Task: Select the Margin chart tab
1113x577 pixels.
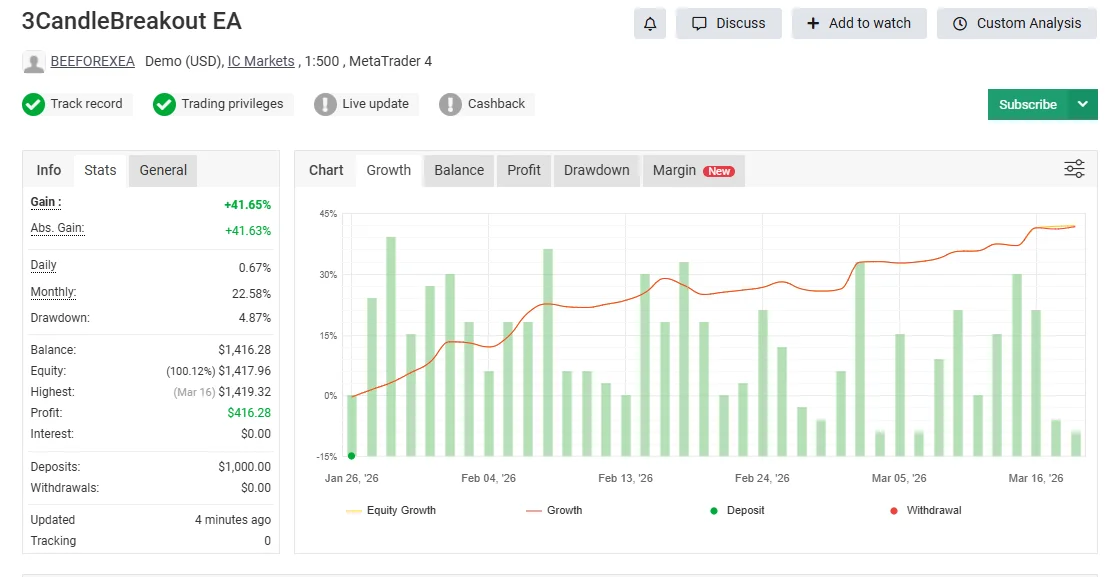Action: click(692, 170)
